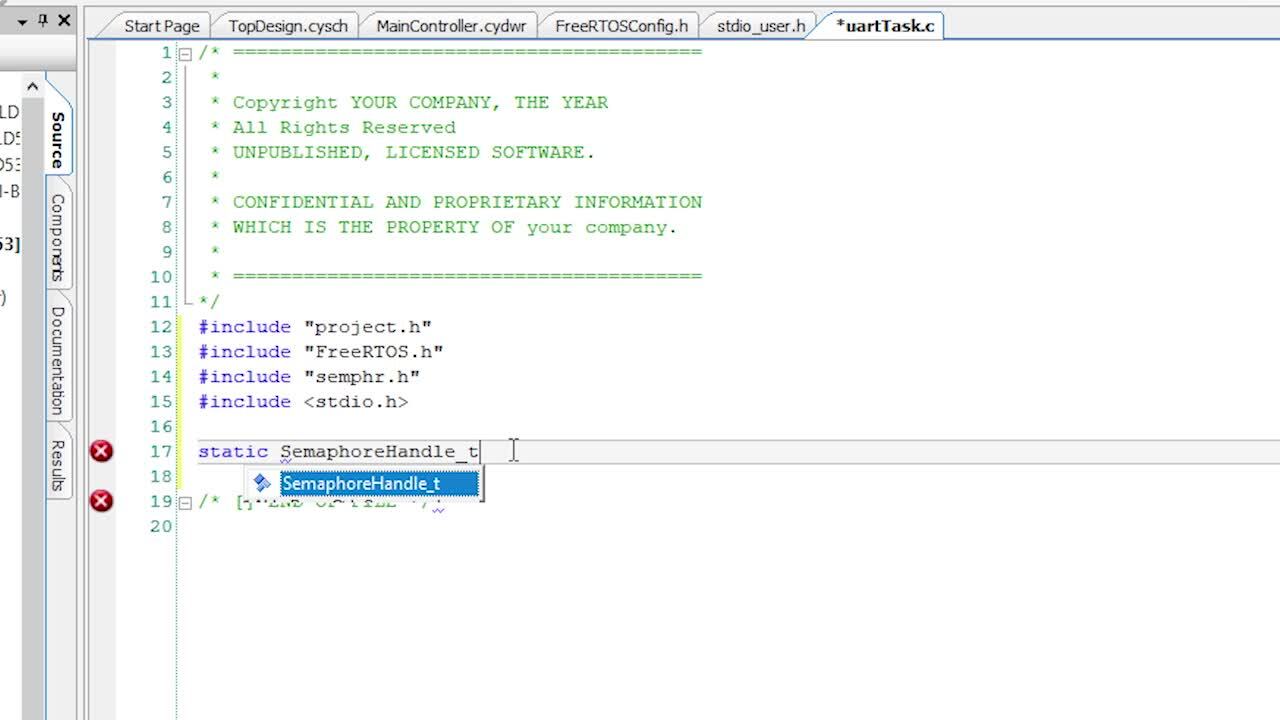Open the Results side tab
The image size is (1280, 720).
click(x=58, y=465)
